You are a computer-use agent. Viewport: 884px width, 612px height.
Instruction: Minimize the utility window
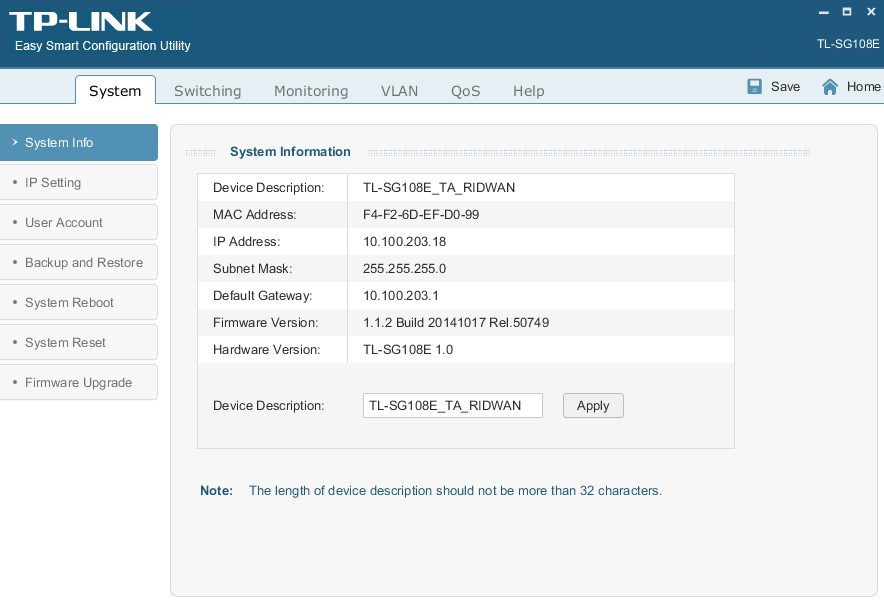click(x=824, y=12)
